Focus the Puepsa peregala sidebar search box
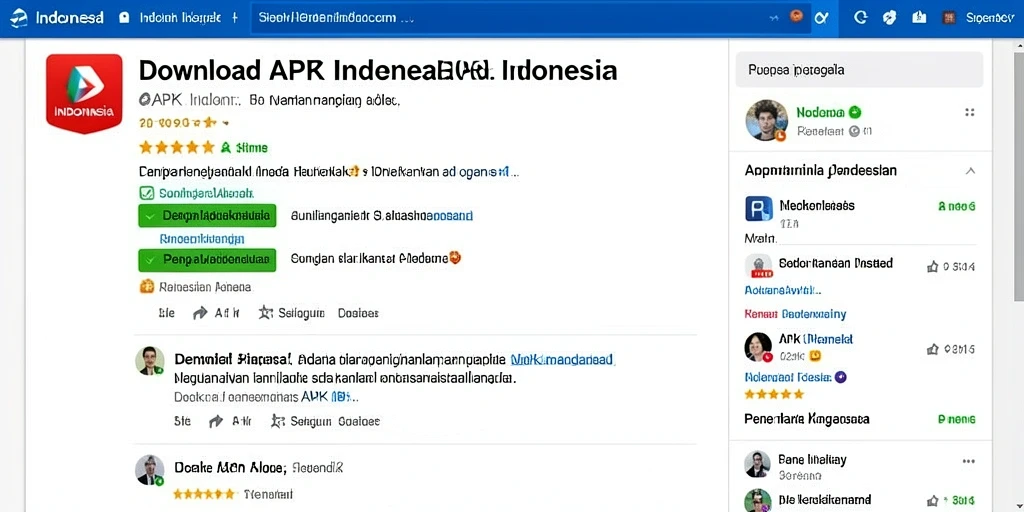Viewport: 1024px width, 512px height. (x=859, y=69)
